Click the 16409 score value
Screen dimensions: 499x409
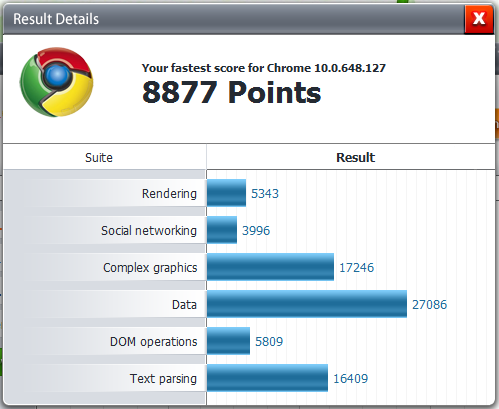351,379
